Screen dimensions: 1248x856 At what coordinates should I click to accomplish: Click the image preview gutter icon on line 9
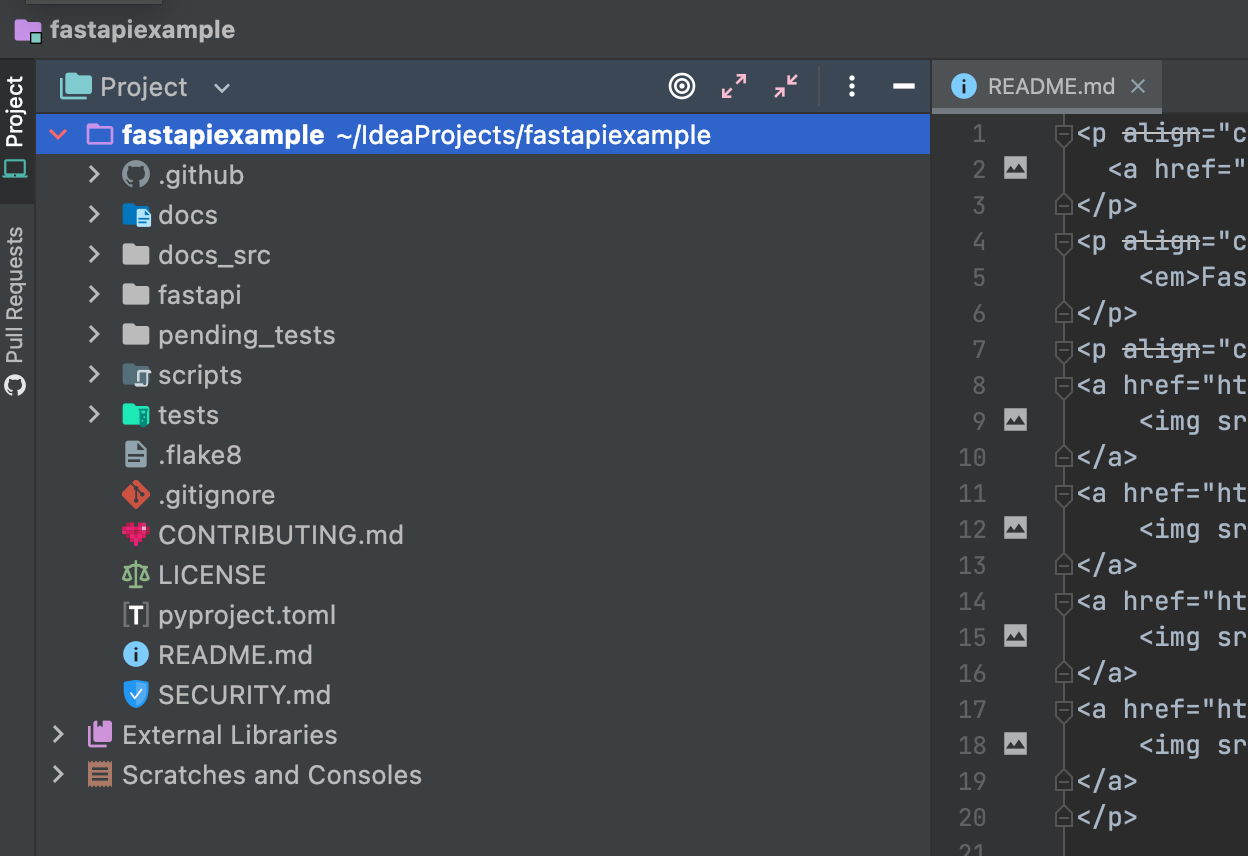pos(1016,421)
